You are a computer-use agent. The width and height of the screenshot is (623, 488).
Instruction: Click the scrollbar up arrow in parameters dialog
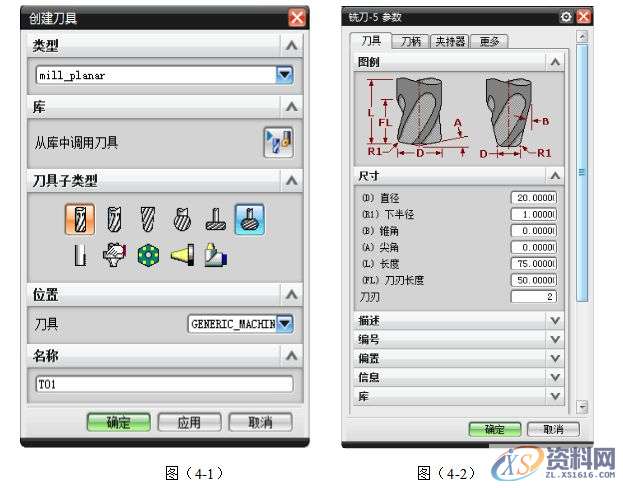pos(582,37)
